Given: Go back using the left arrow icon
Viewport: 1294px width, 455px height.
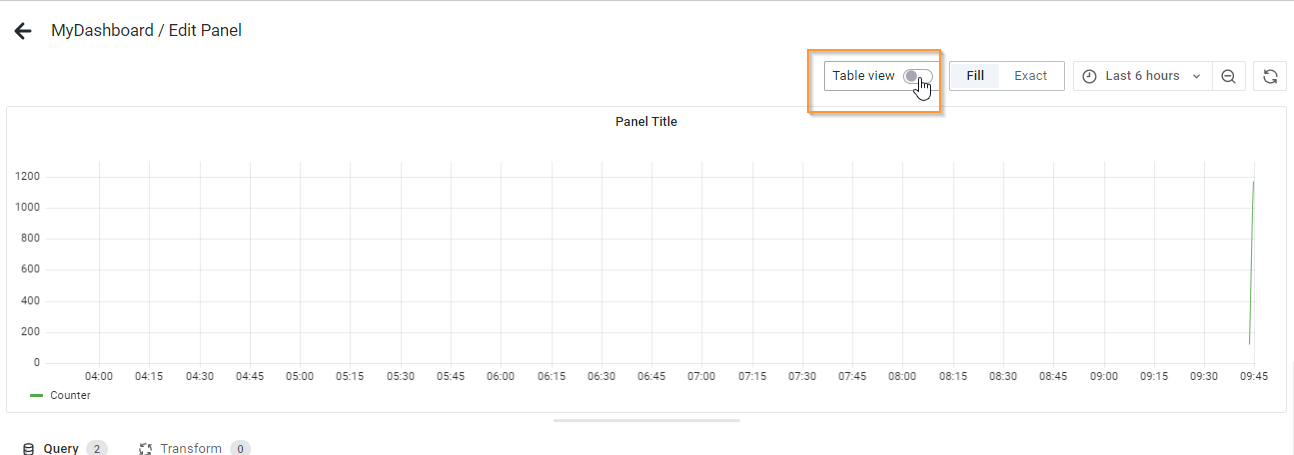Looking at the screenshot, I should 23,31.
